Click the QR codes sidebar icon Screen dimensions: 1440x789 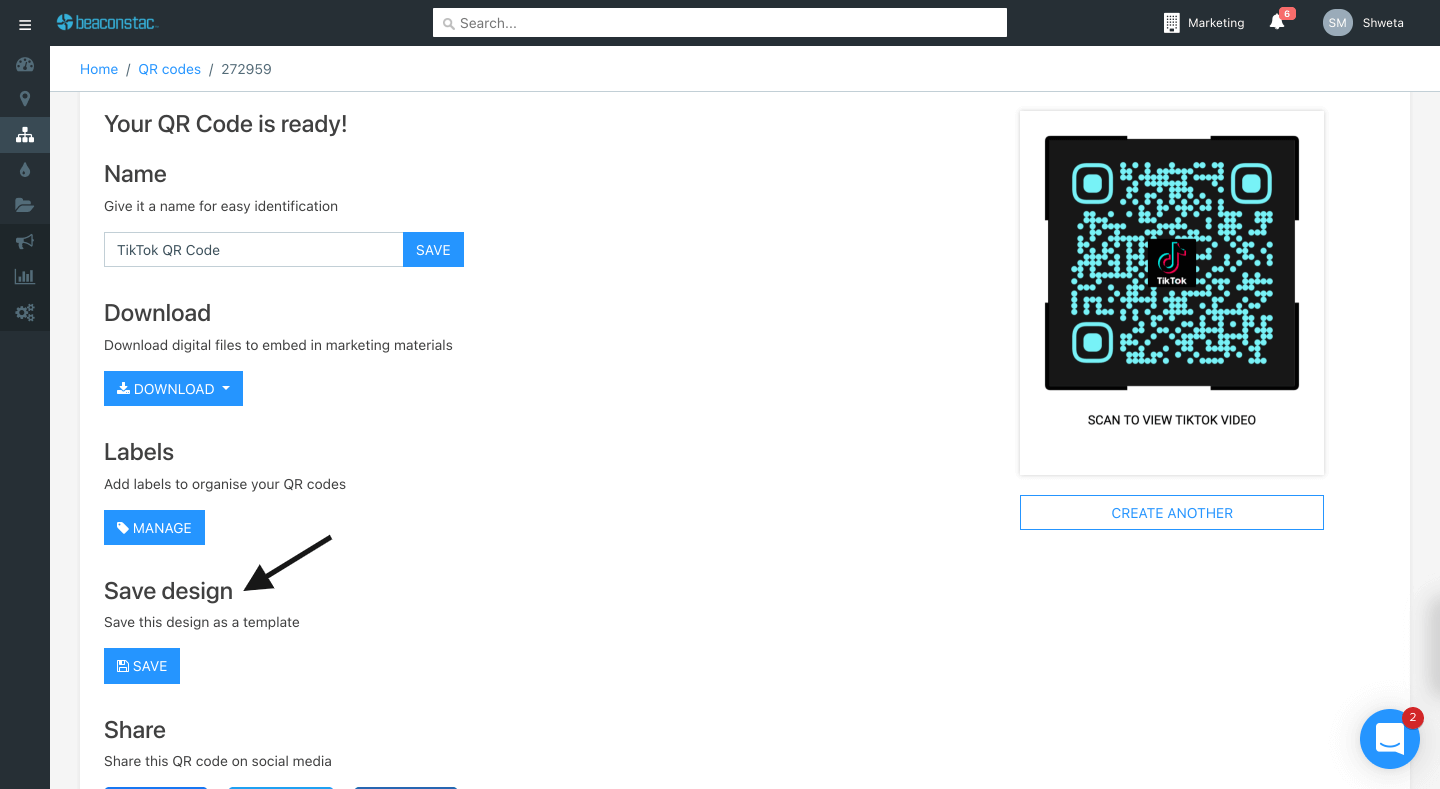[x=24, y=134]
